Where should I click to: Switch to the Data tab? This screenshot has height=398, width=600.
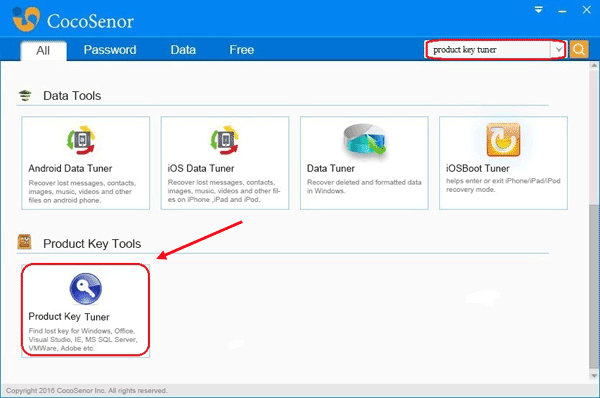pyautogui.click(x=183, y=50)
